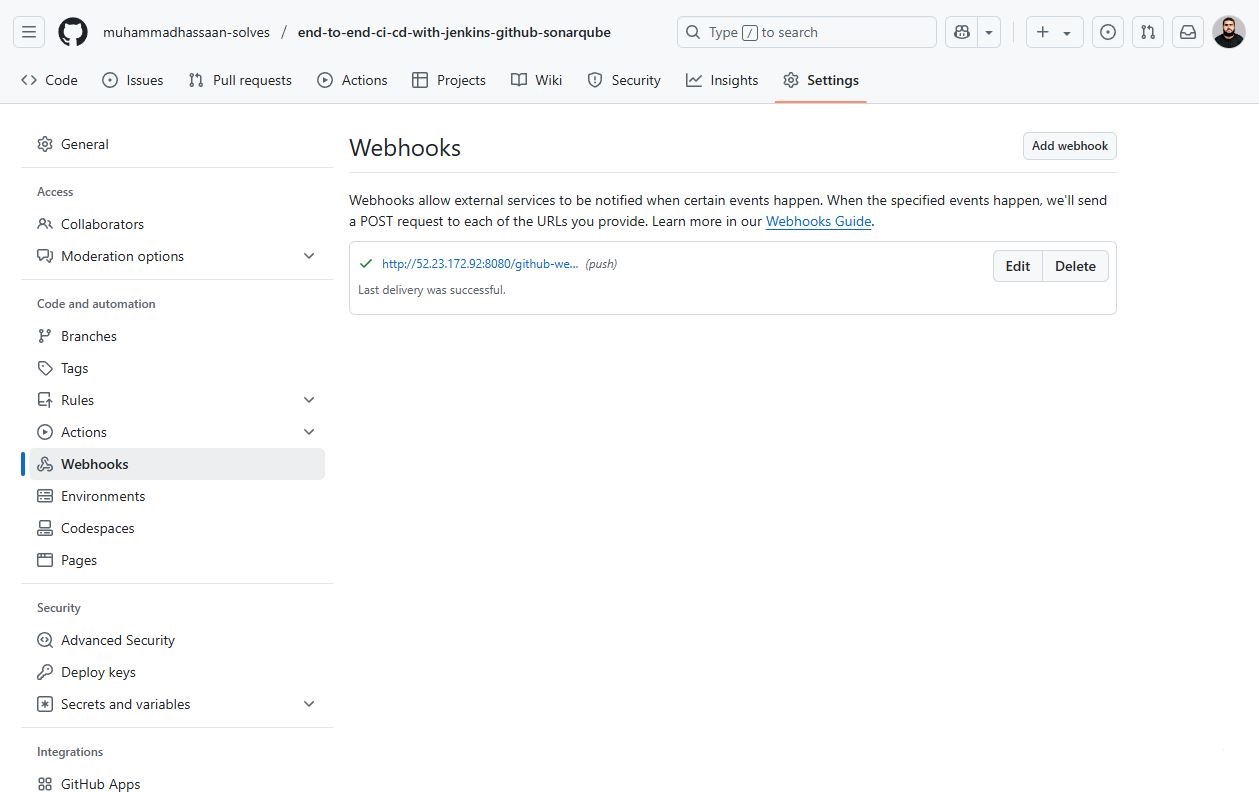This screenshot has height=792, width=1259.
Task: Open Moderation options sidebar item
Action: (177, 256)
